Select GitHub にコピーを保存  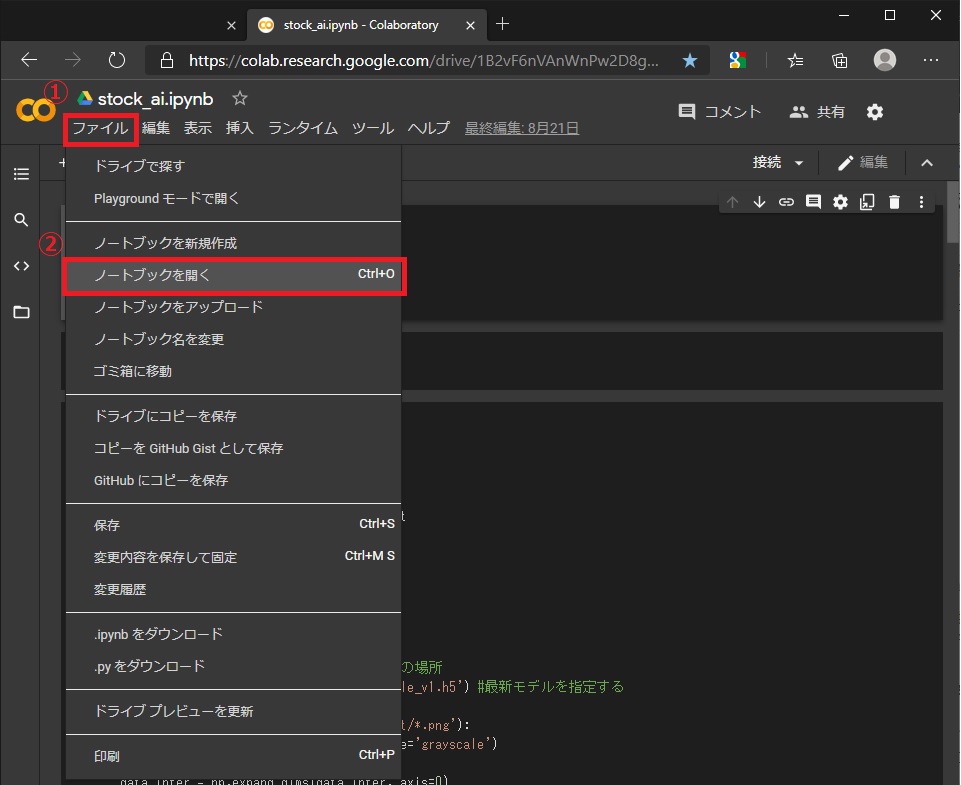pyautogui.click(x=234, y=480)
